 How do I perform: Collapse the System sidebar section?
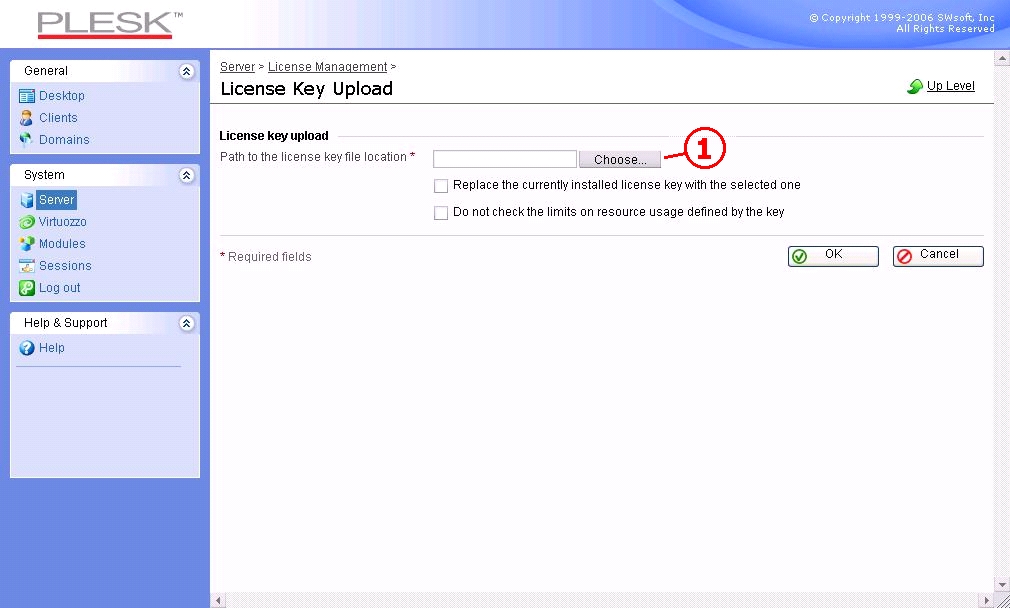pos(186,175)
